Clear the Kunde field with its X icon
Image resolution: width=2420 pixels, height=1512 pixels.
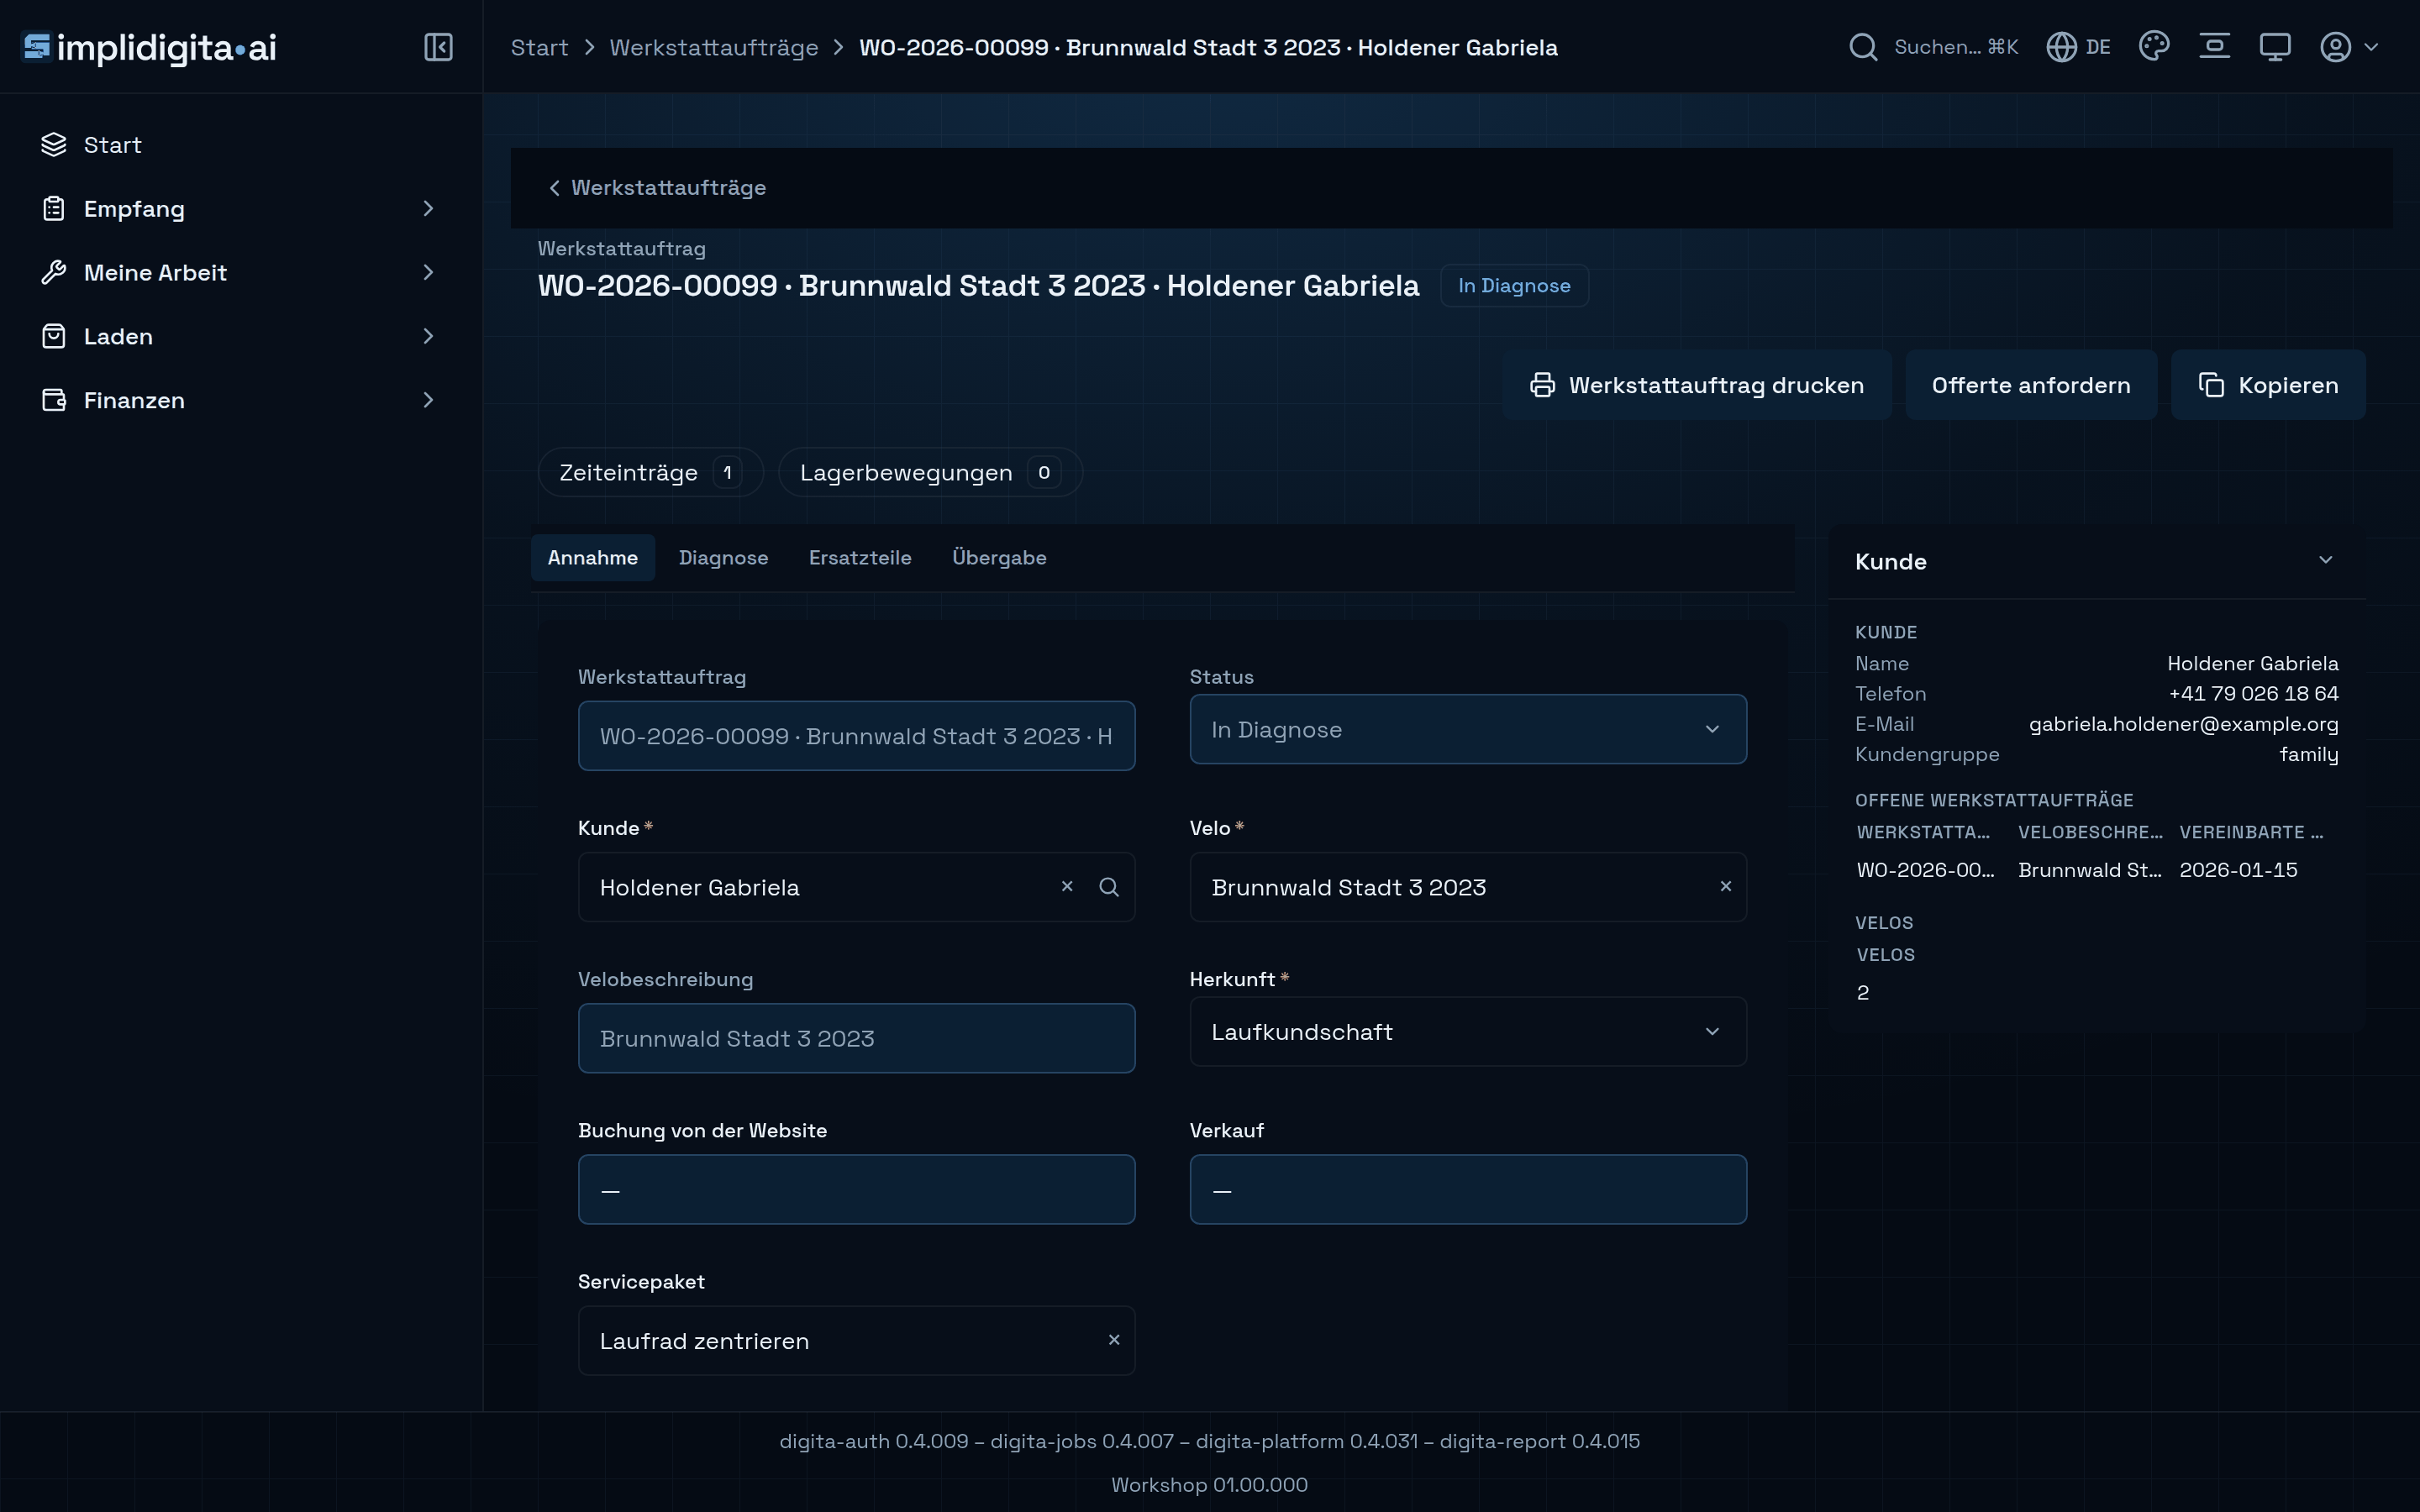click(x=1067, y=886)
